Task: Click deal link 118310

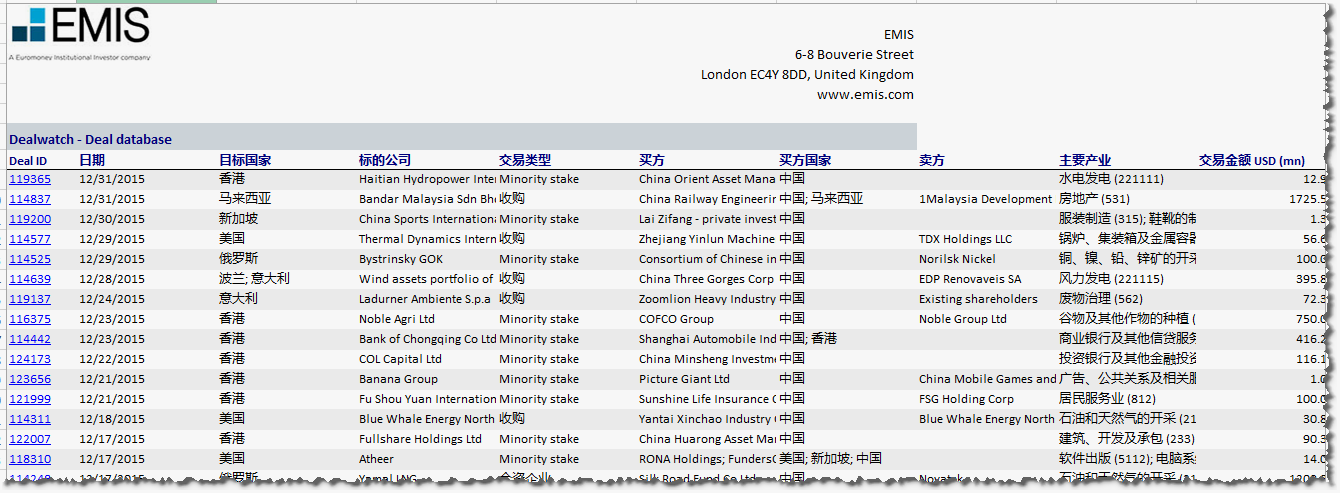Action: pyautogui.click(x=30, y=459)
